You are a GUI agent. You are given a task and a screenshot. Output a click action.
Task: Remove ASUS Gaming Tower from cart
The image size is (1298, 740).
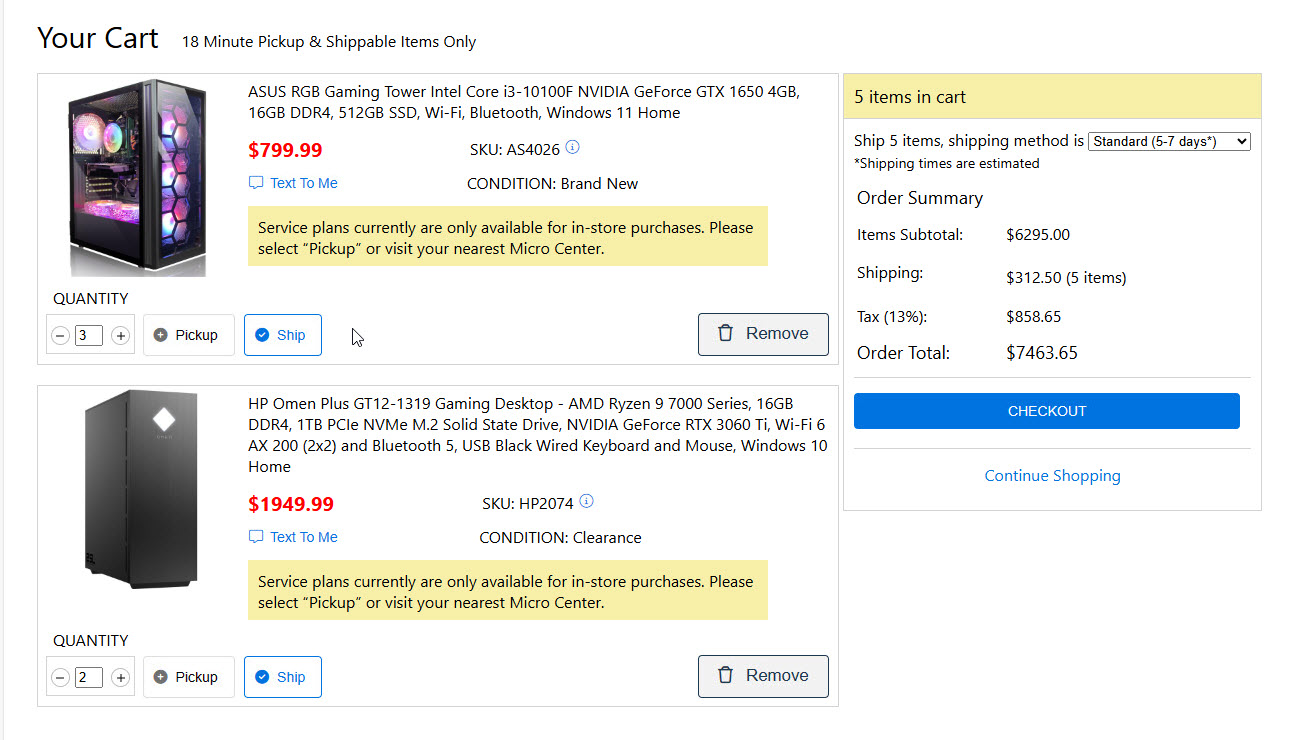[x=763, y=334]
